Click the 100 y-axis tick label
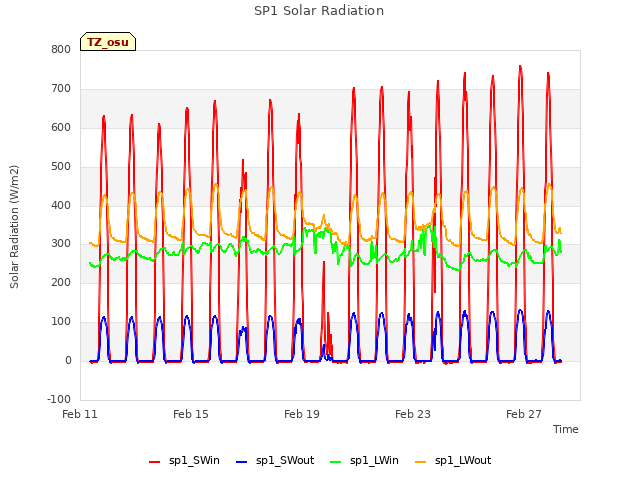 pos(61,322)
